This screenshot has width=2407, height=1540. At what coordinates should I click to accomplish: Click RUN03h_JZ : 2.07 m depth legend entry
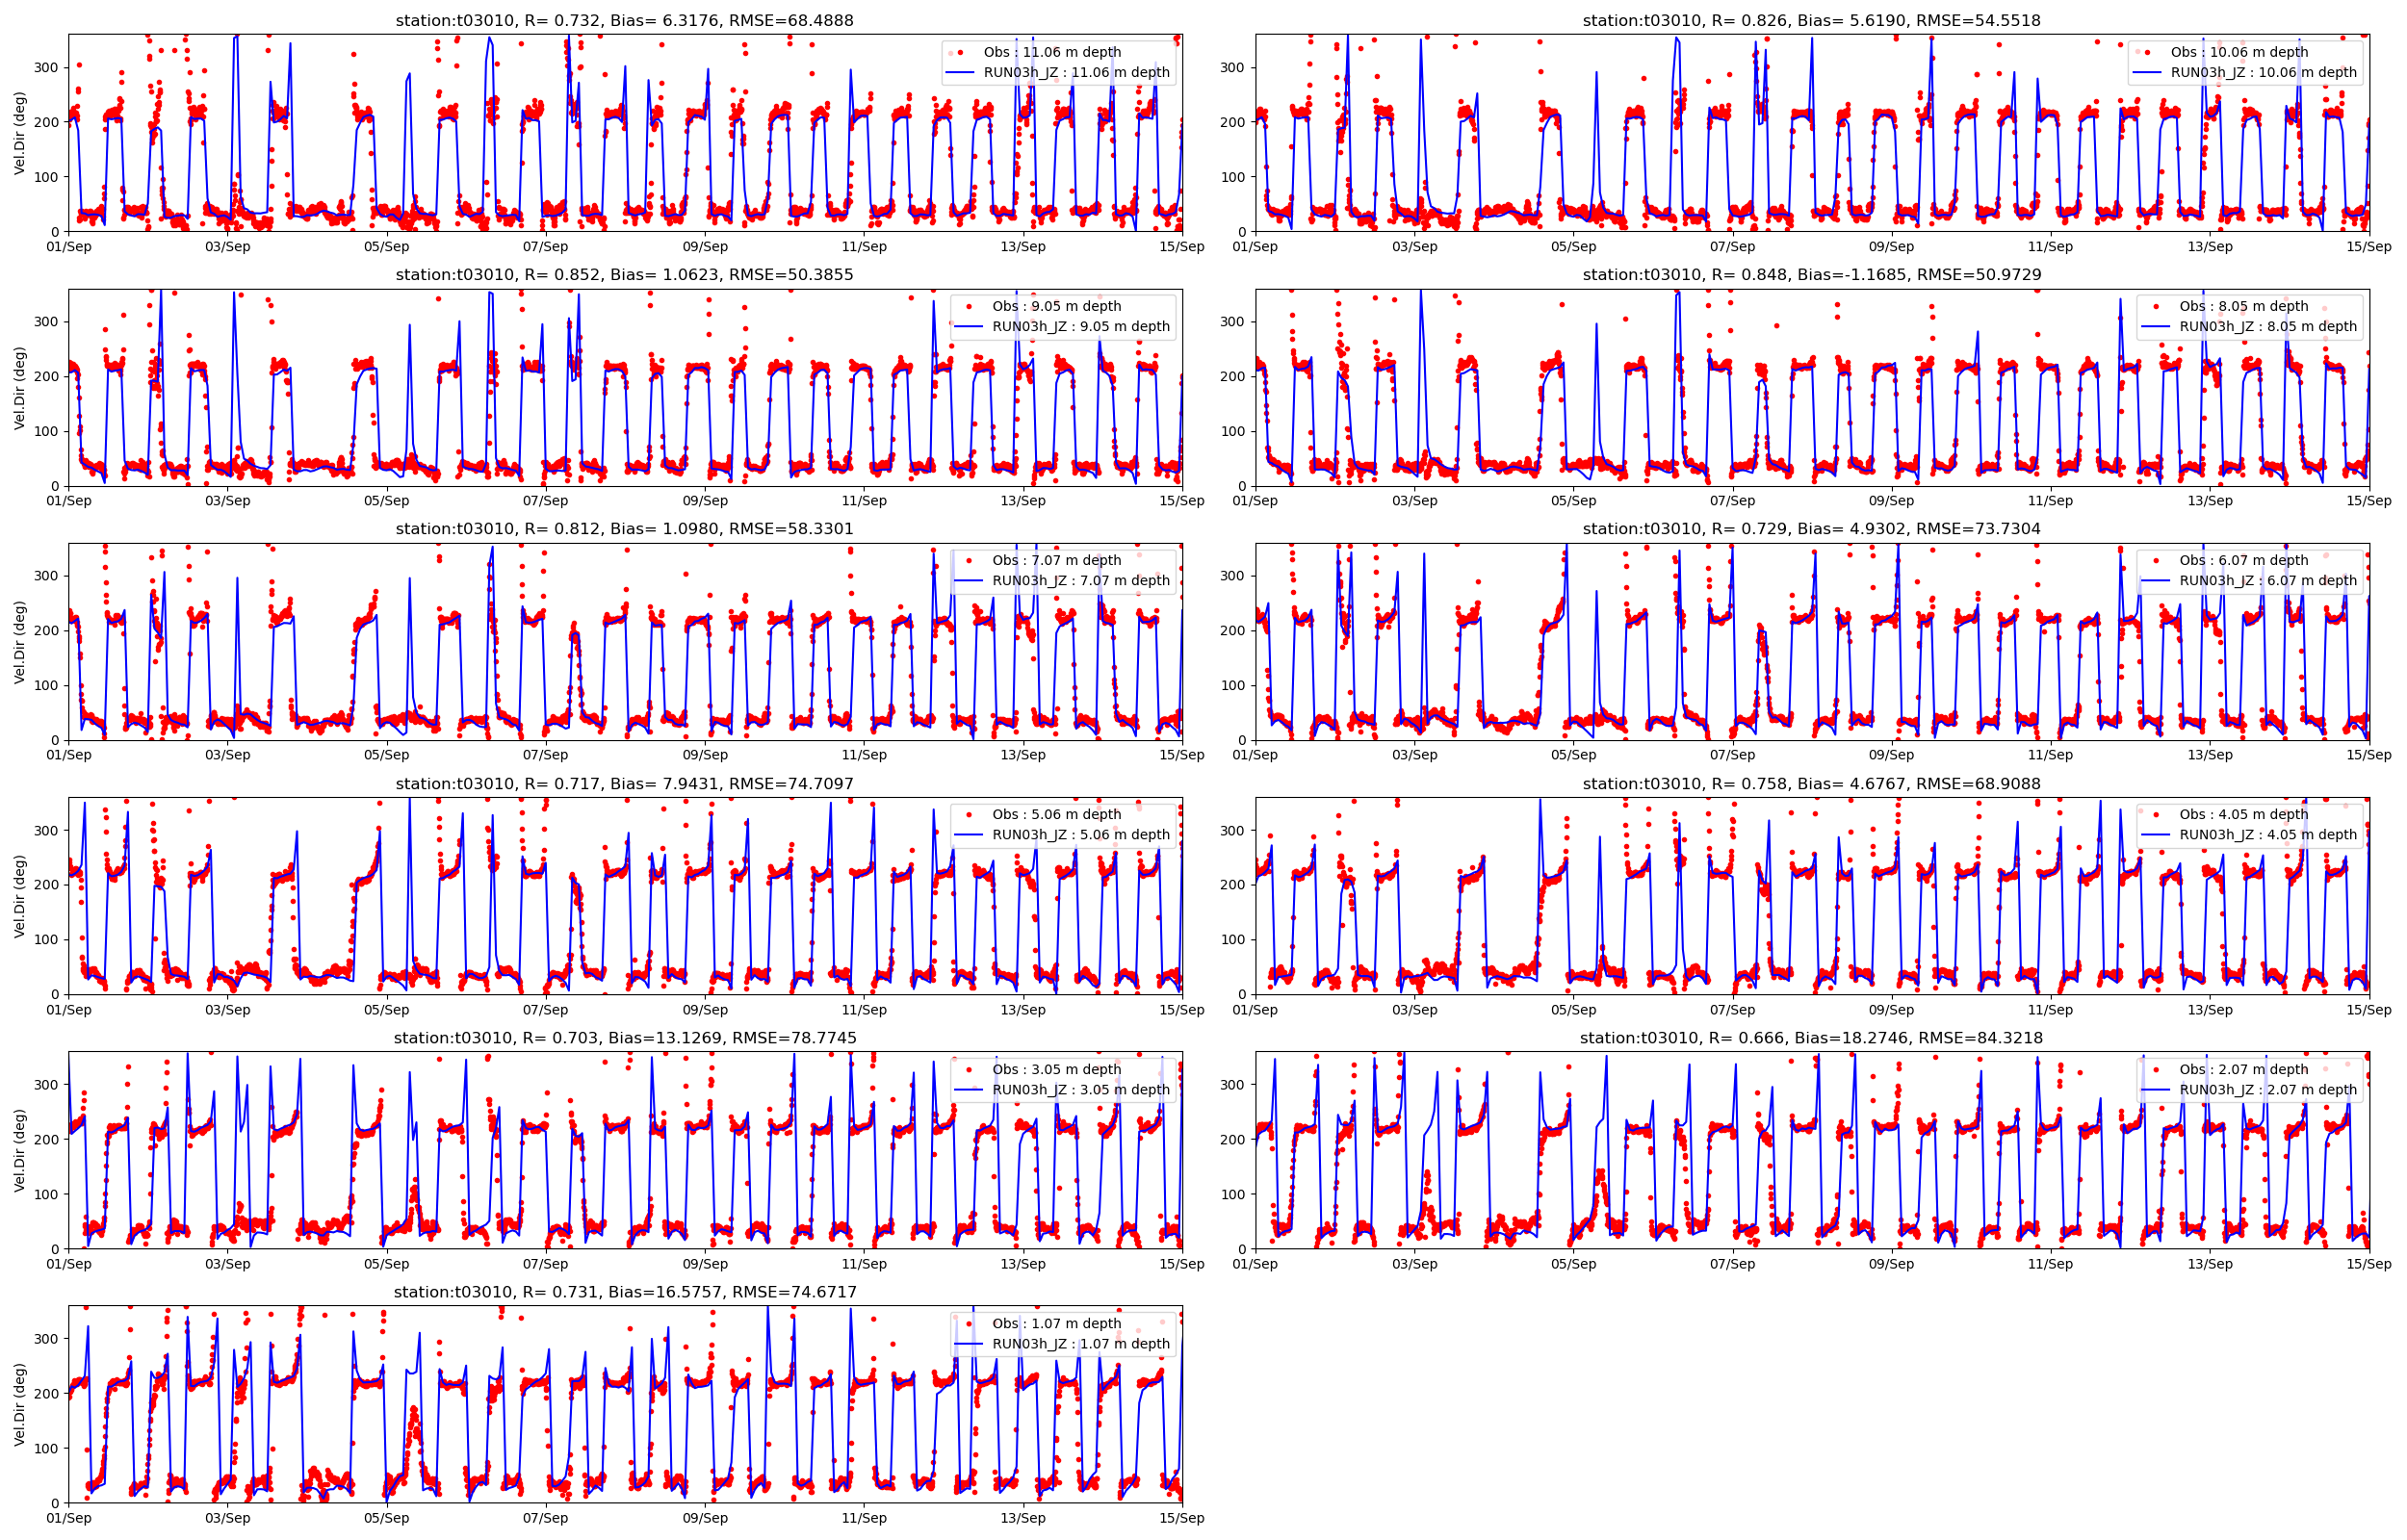point(2268,1089)
